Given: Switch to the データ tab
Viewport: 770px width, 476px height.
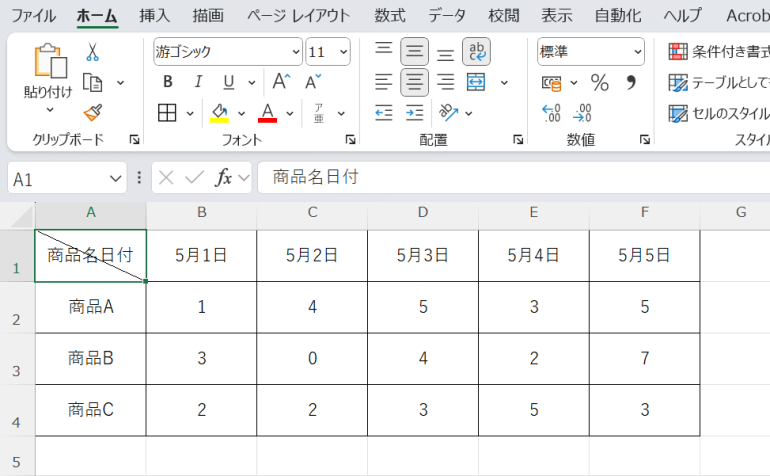Looking at the screenshot, I should (x=446, y=16).
